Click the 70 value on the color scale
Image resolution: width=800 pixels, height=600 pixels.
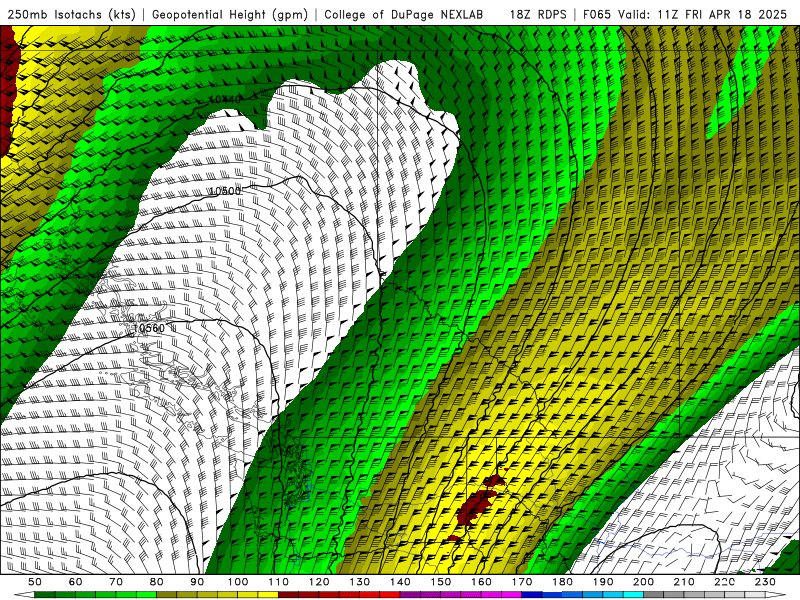tap(116, 582)
